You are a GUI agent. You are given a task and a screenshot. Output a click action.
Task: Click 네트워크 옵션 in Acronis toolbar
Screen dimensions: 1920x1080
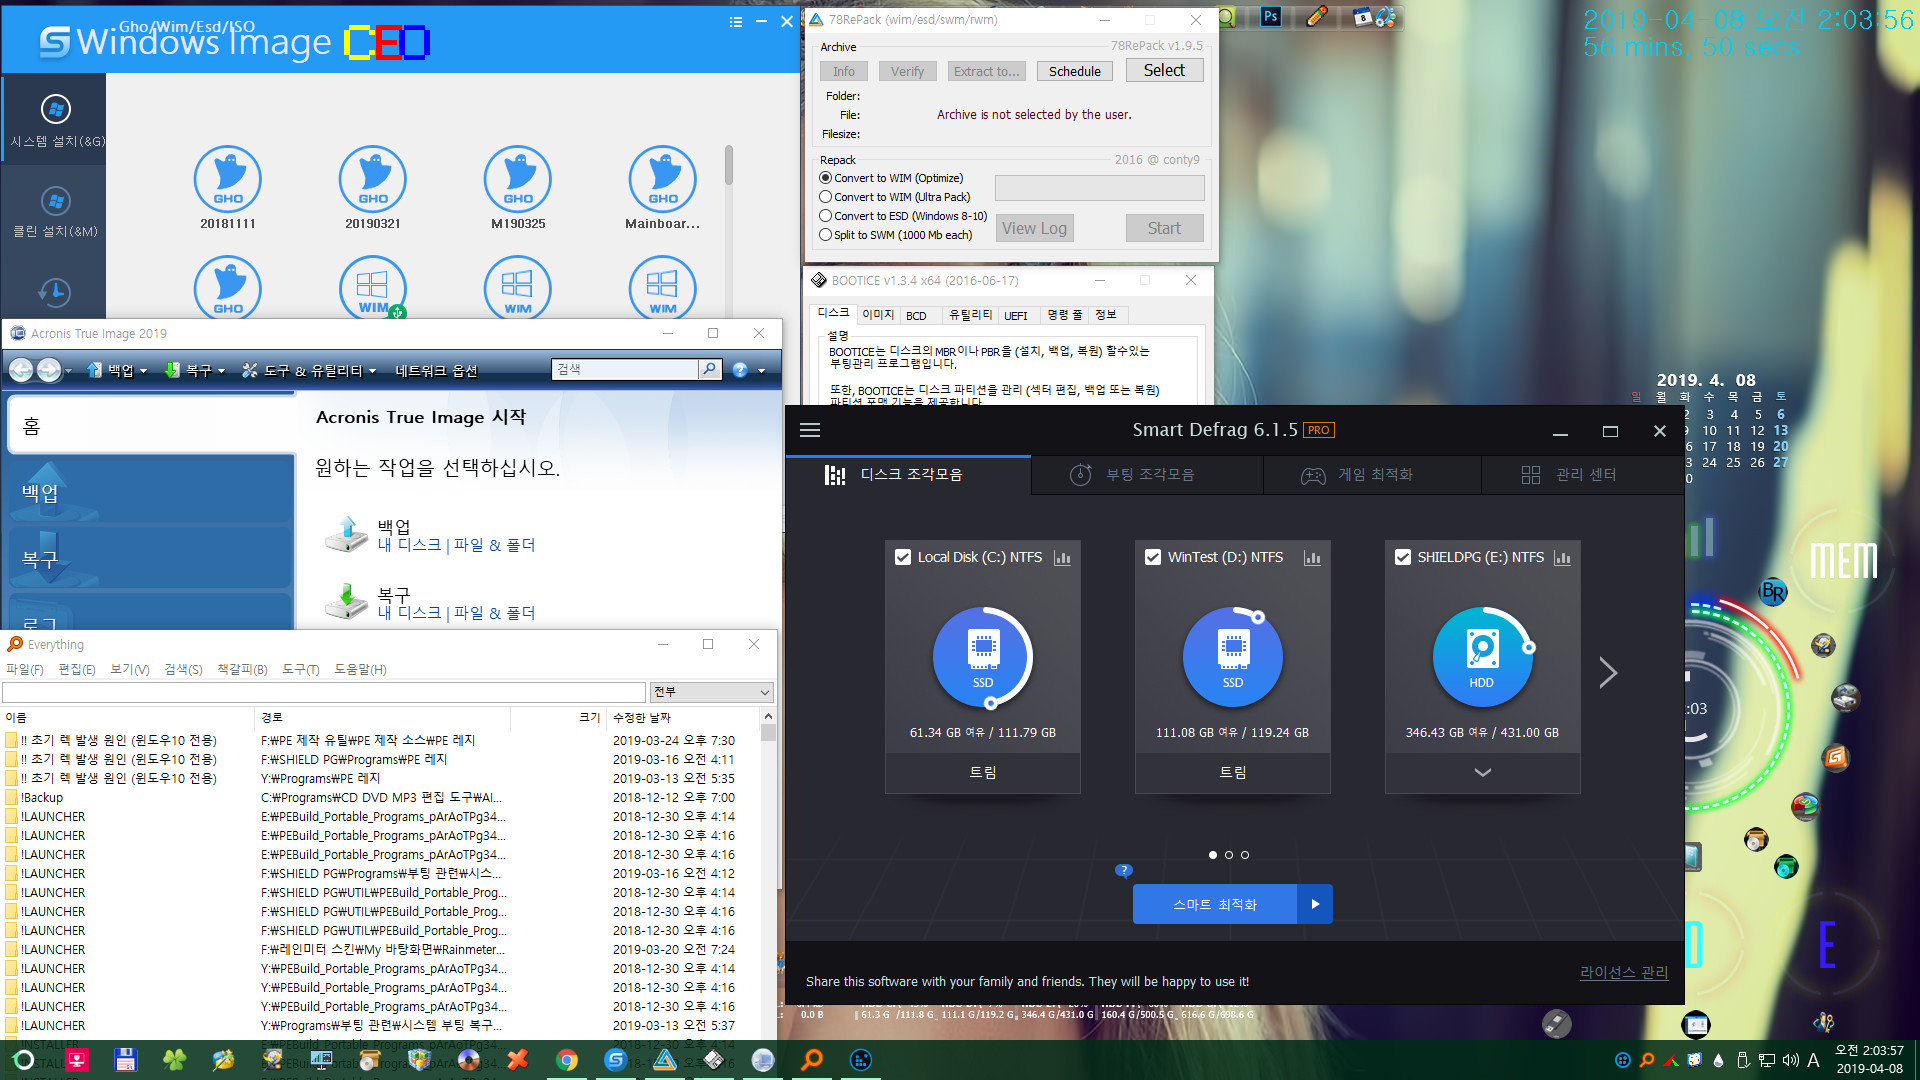(436, 370)
